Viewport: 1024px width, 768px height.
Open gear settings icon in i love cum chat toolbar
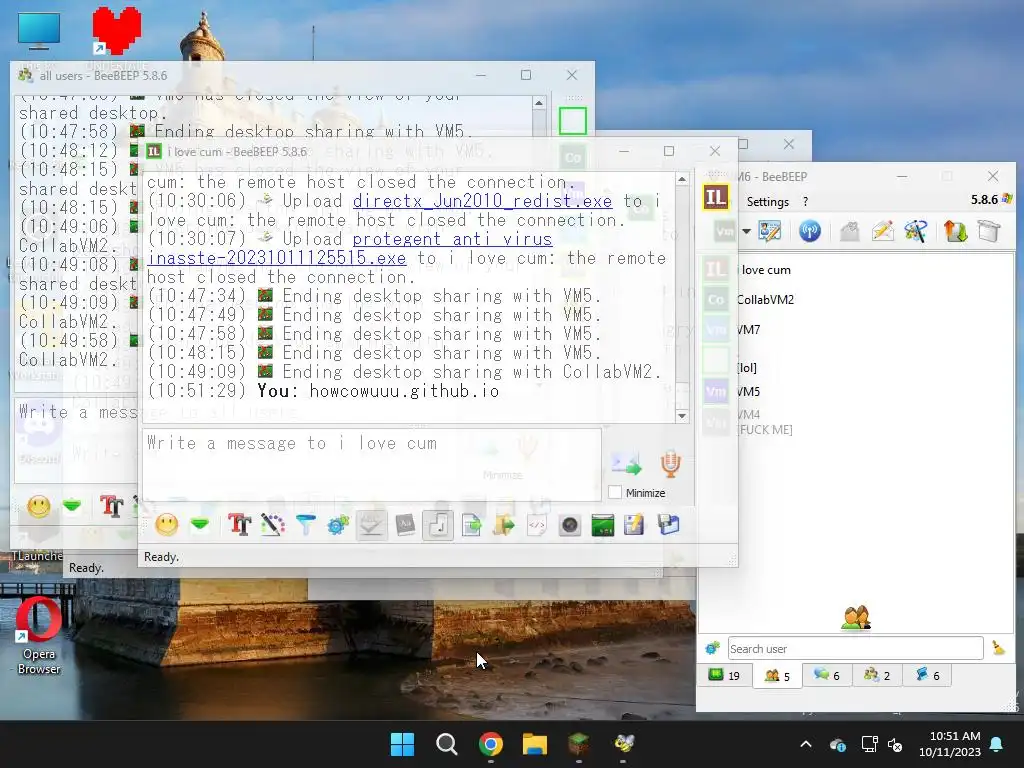click(338, 524)
